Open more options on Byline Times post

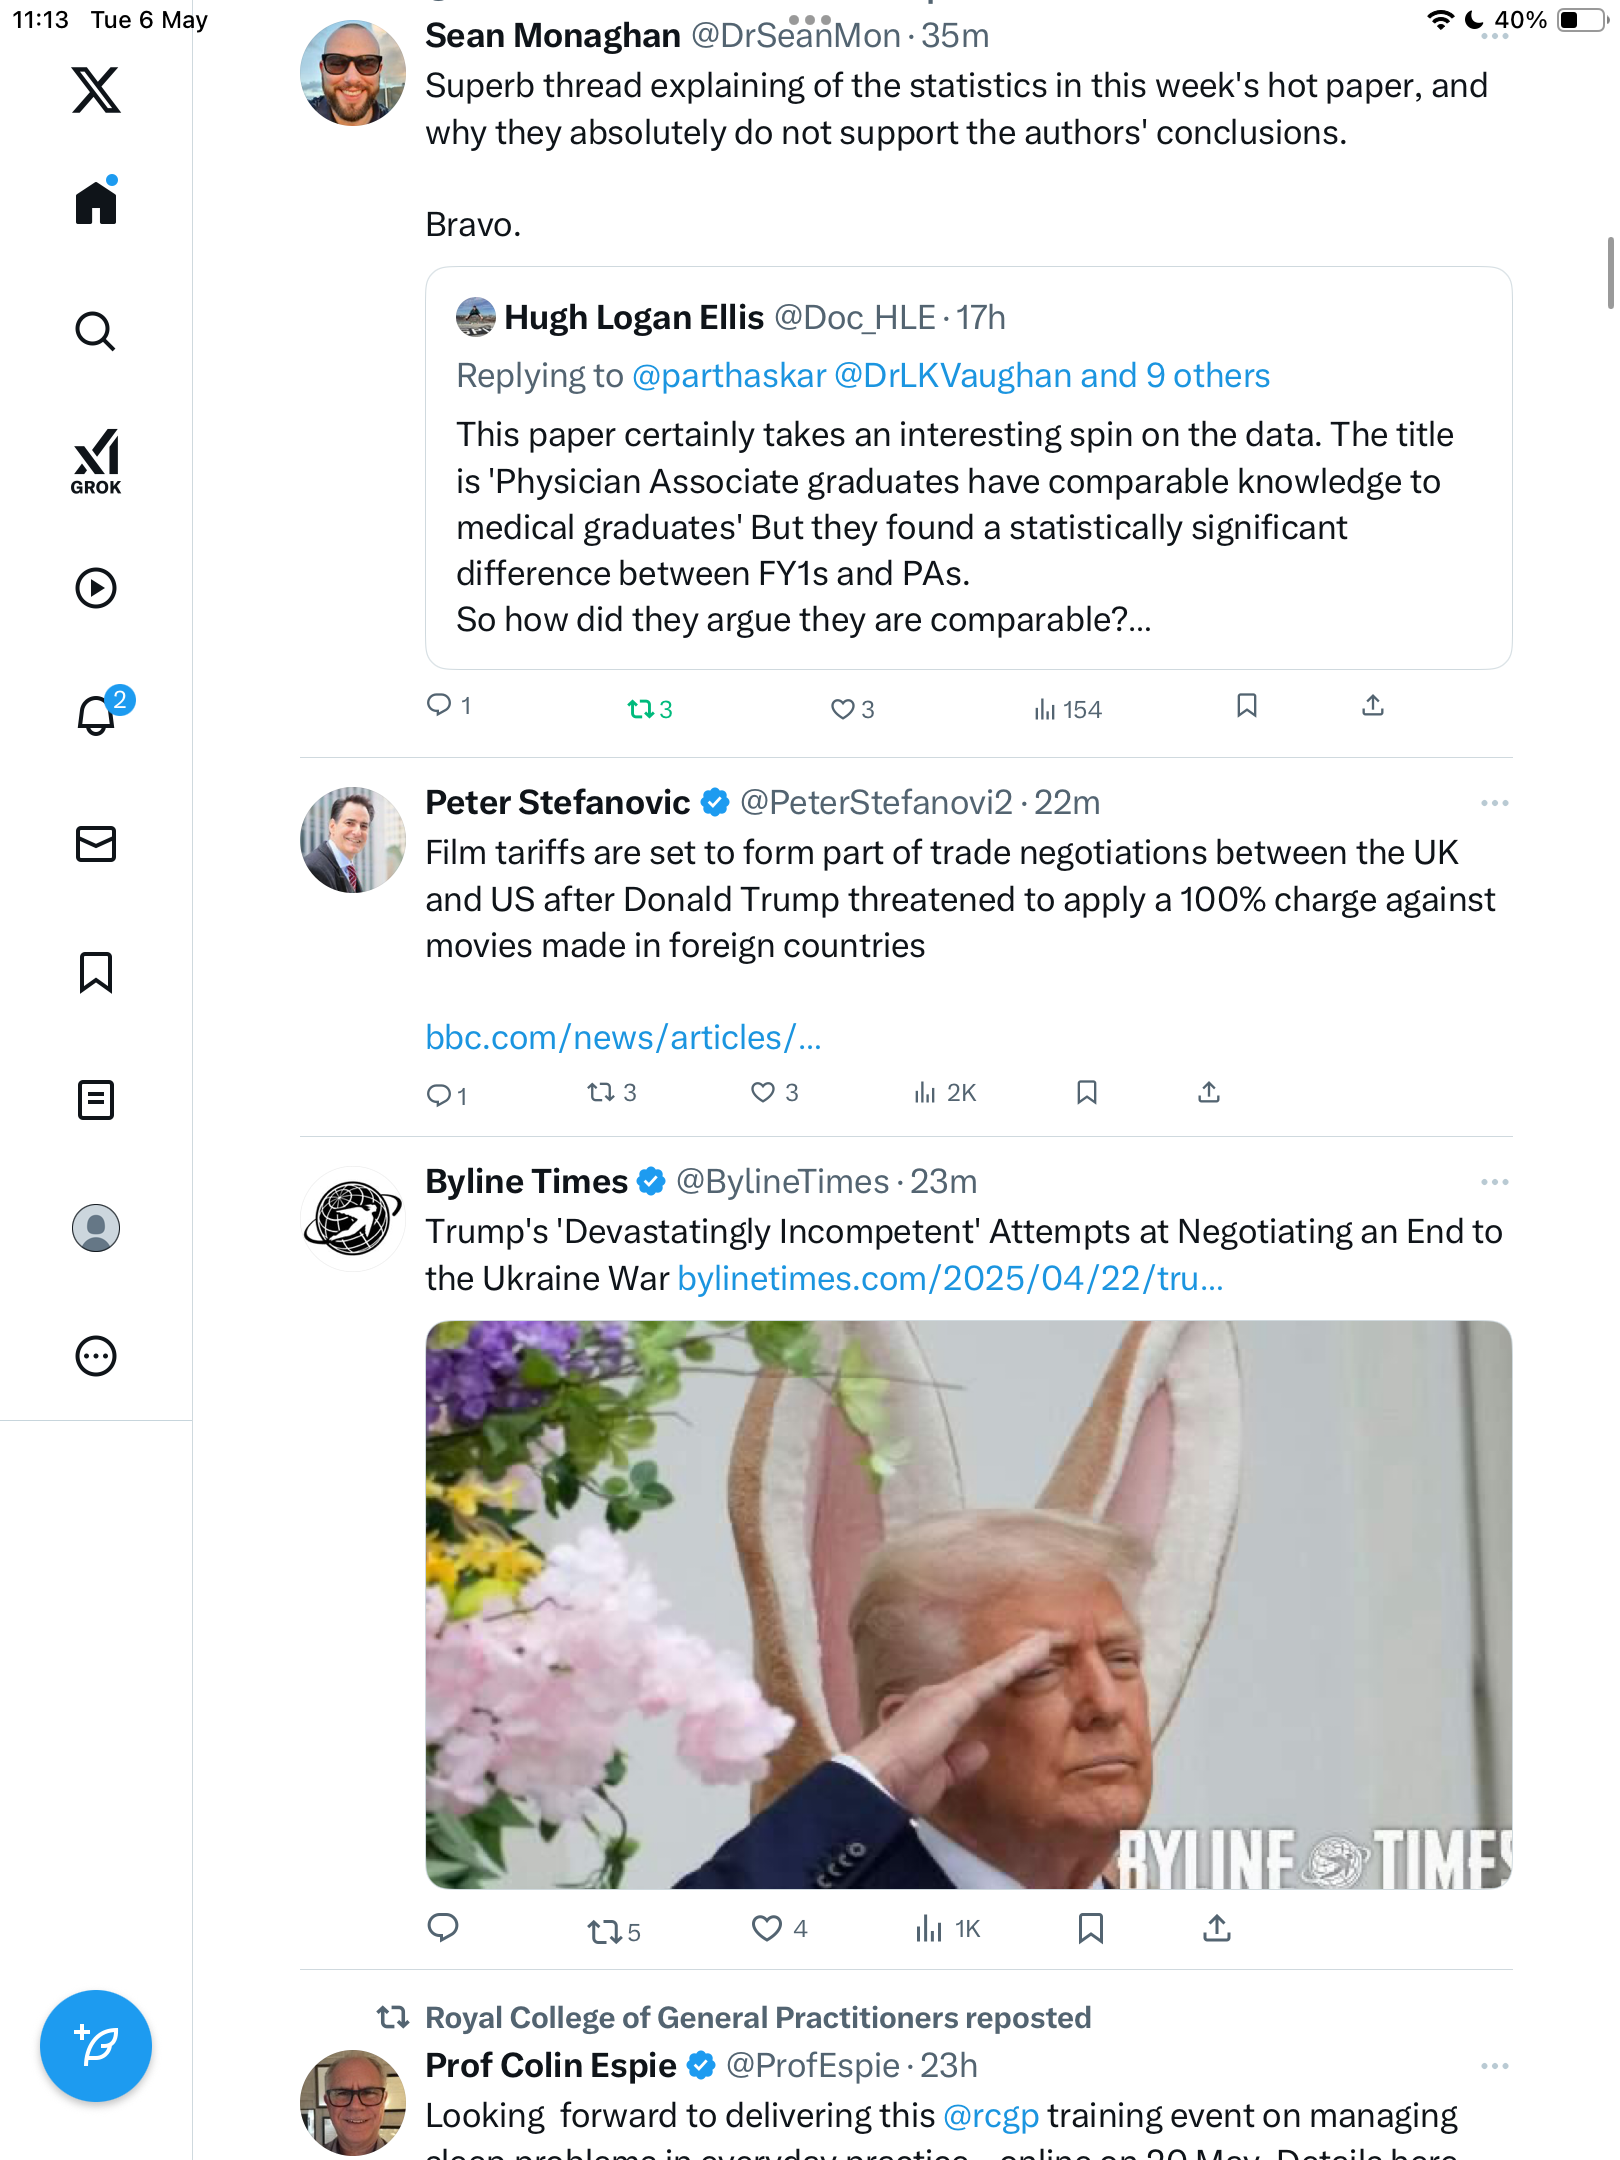1494,1182
